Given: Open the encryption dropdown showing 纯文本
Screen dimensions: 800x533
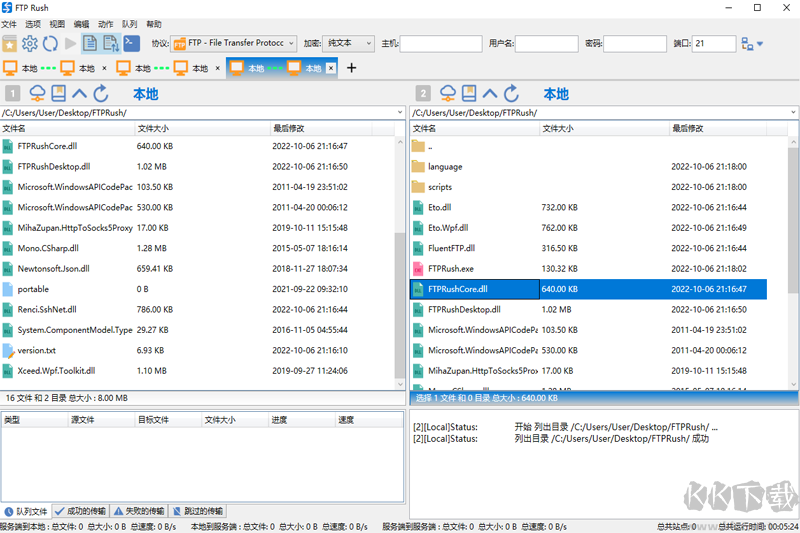Looking at the screenshot, I should tap(348, 43).
